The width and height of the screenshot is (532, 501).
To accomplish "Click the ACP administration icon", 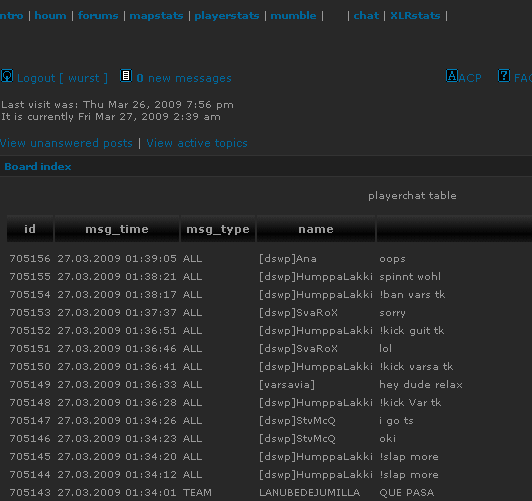I will coord(452,76).
